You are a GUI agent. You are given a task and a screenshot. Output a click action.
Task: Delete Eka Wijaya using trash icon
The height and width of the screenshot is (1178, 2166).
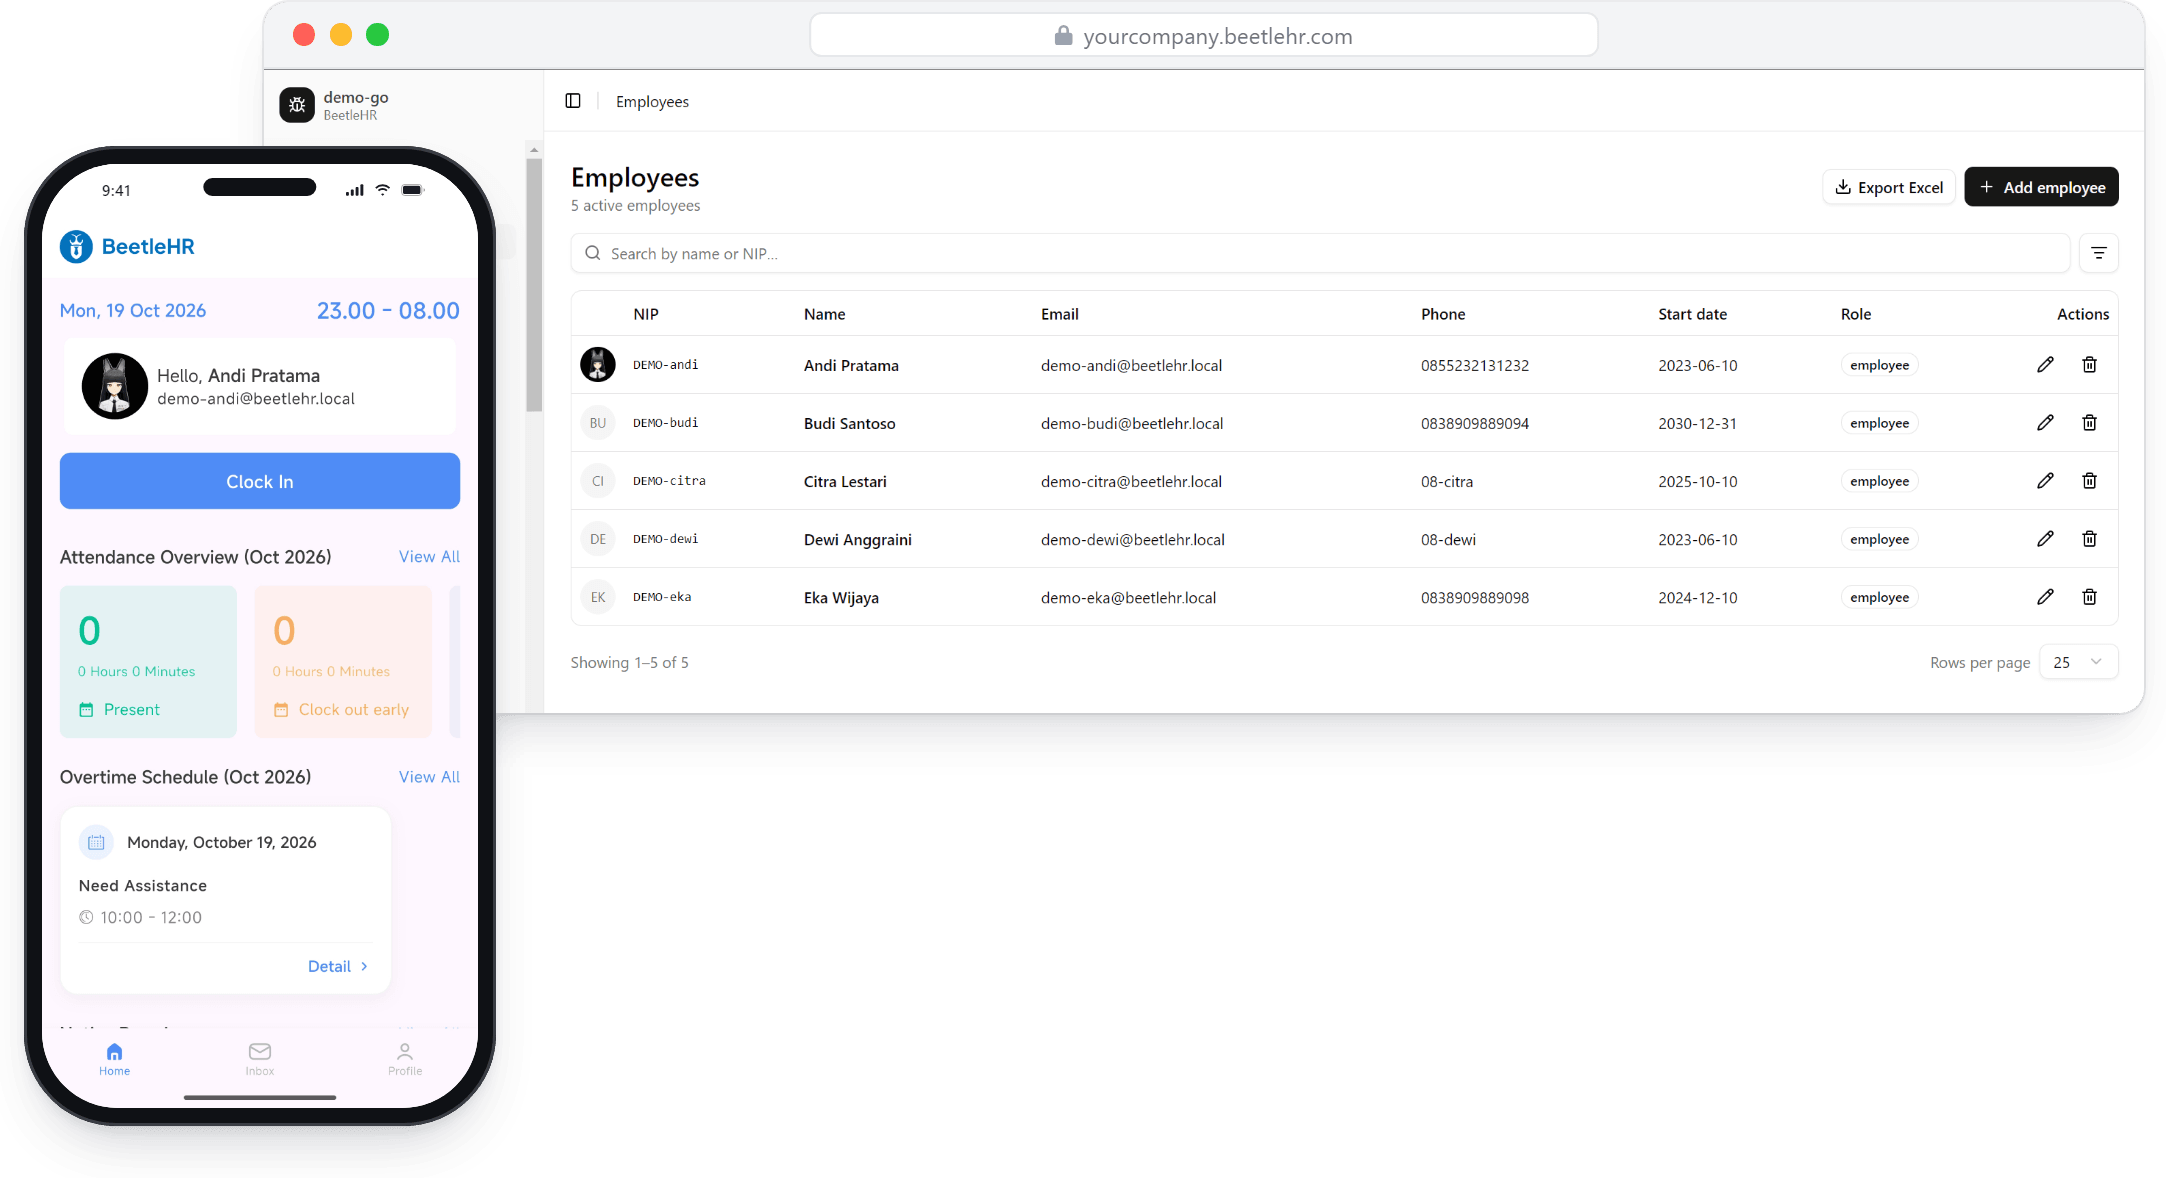pos(2089,597)
